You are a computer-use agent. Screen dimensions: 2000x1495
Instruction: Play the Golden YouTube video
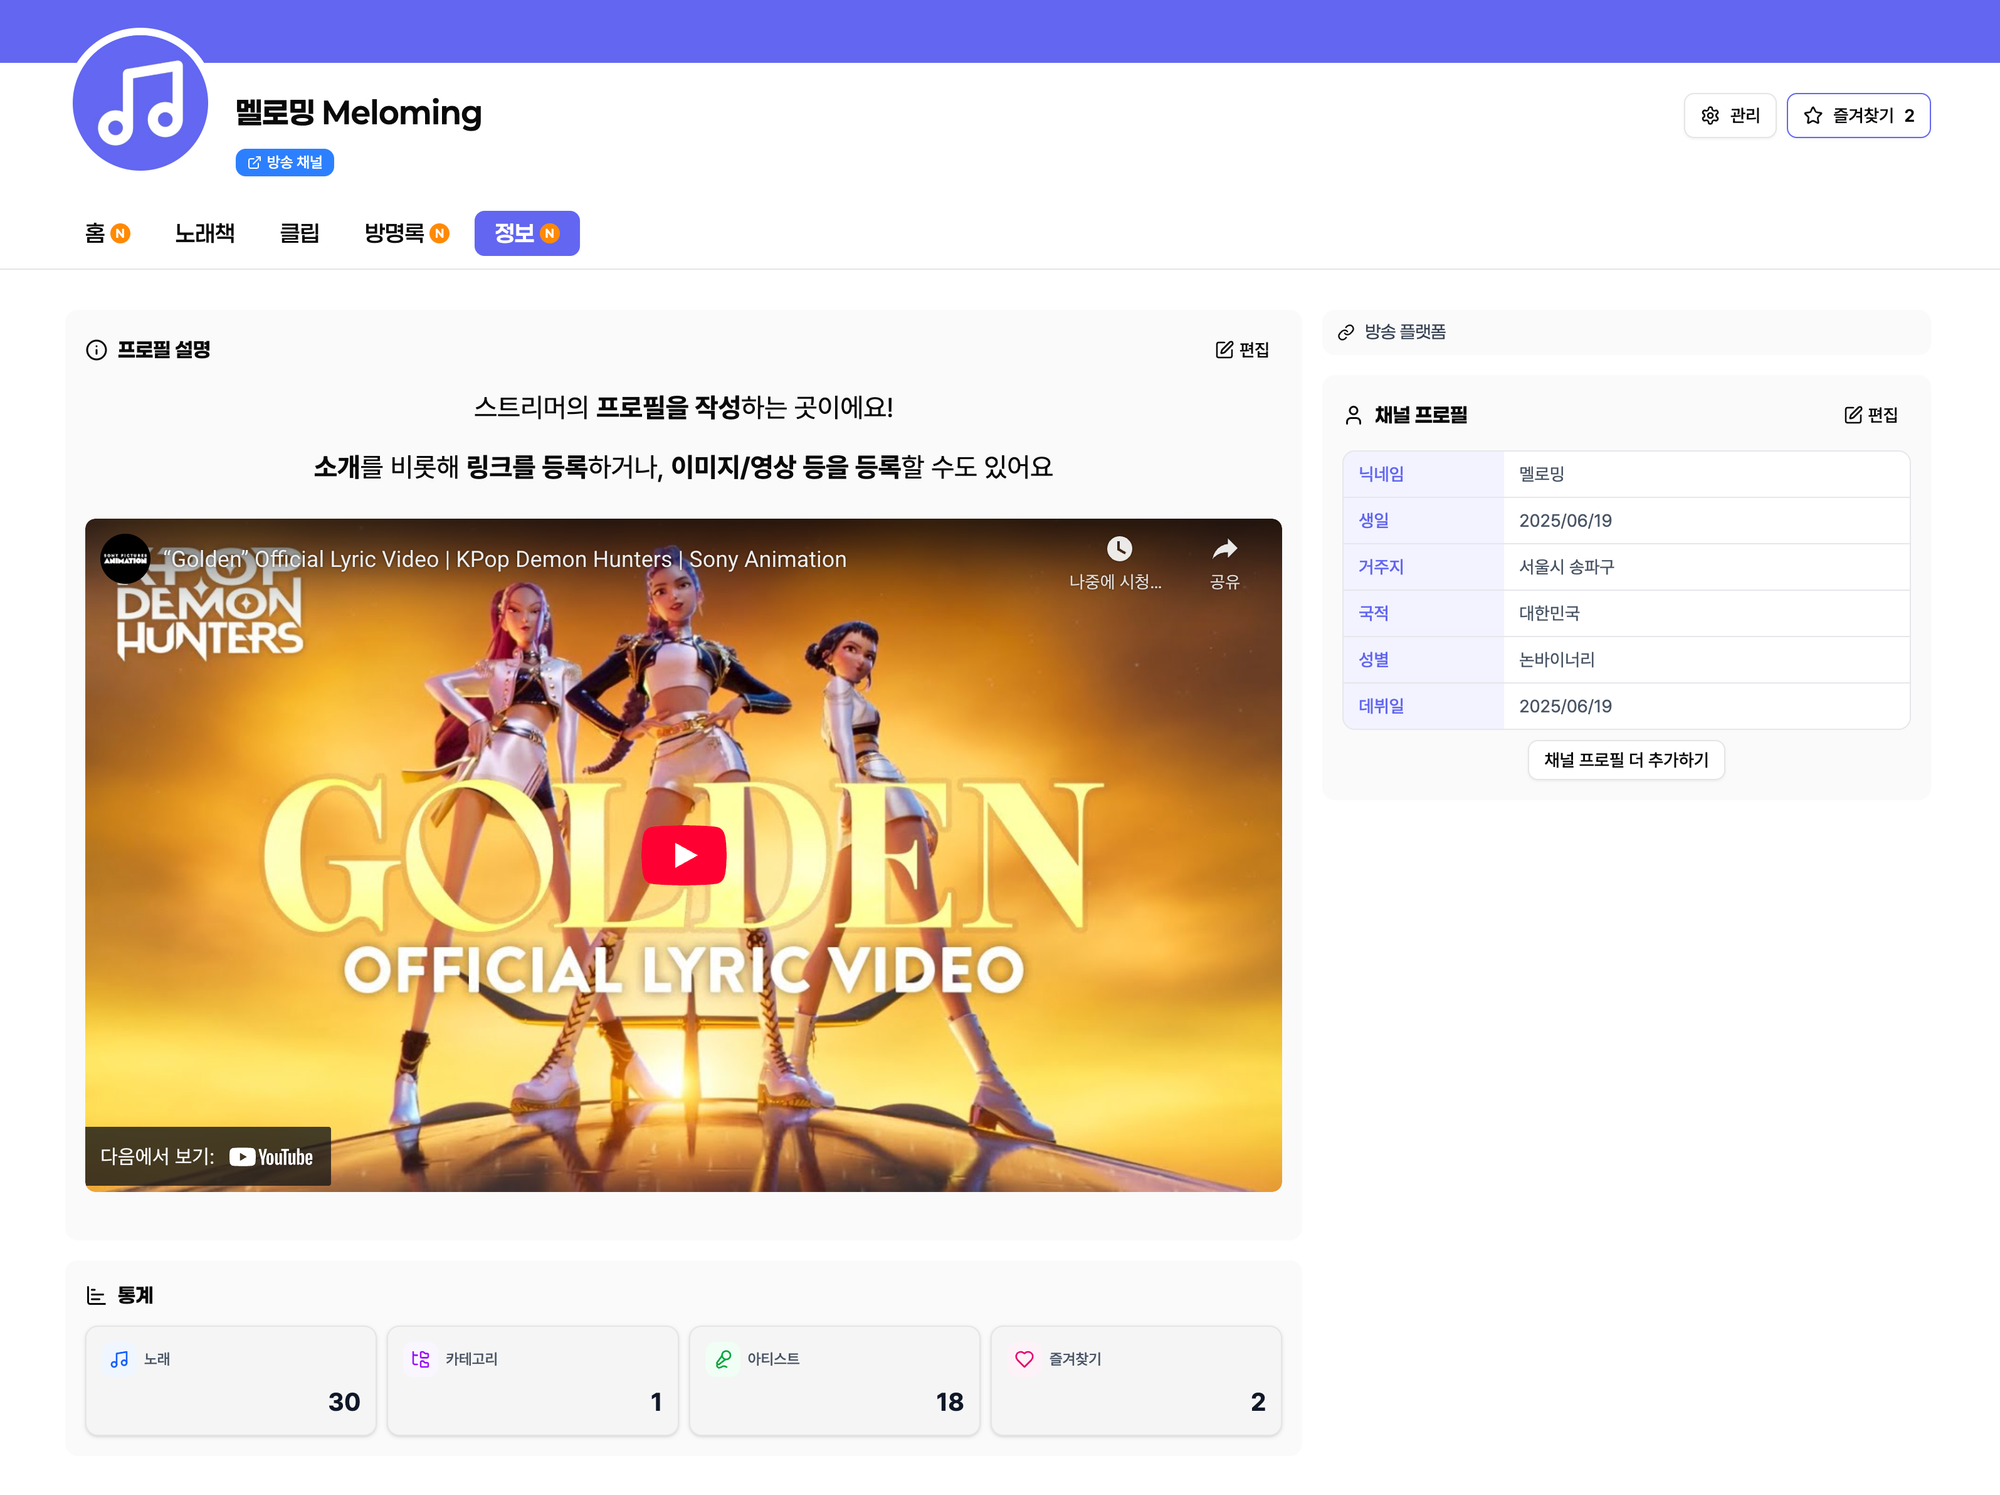(683, 855)
